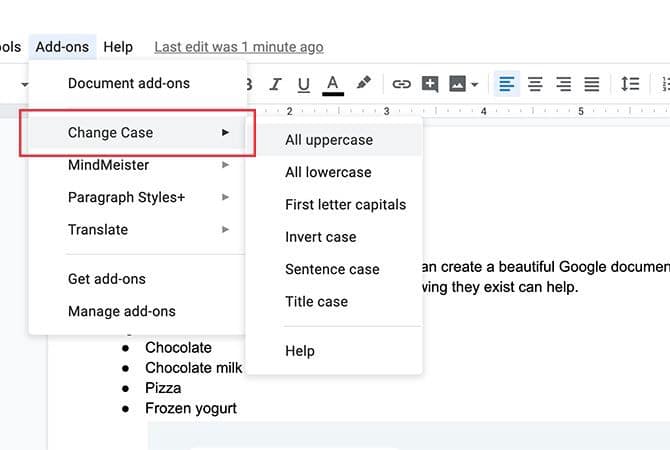This screenshot has width=670, height=450.
Task: Justify text alignment
Action: [x=592, y=84]
